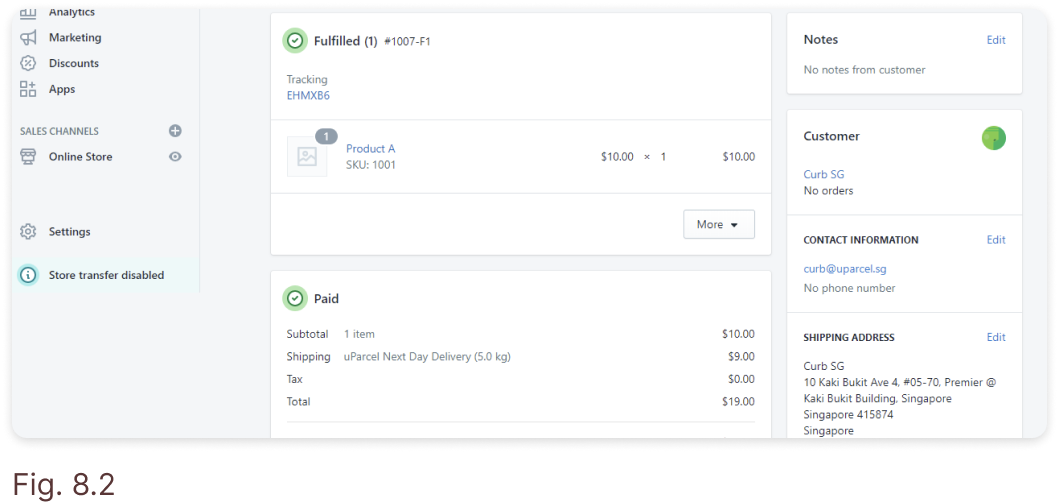The height and width of the screenshot is (502, 1059).
Task: Add a sales channel with plus icon
Action: [175, 131]
